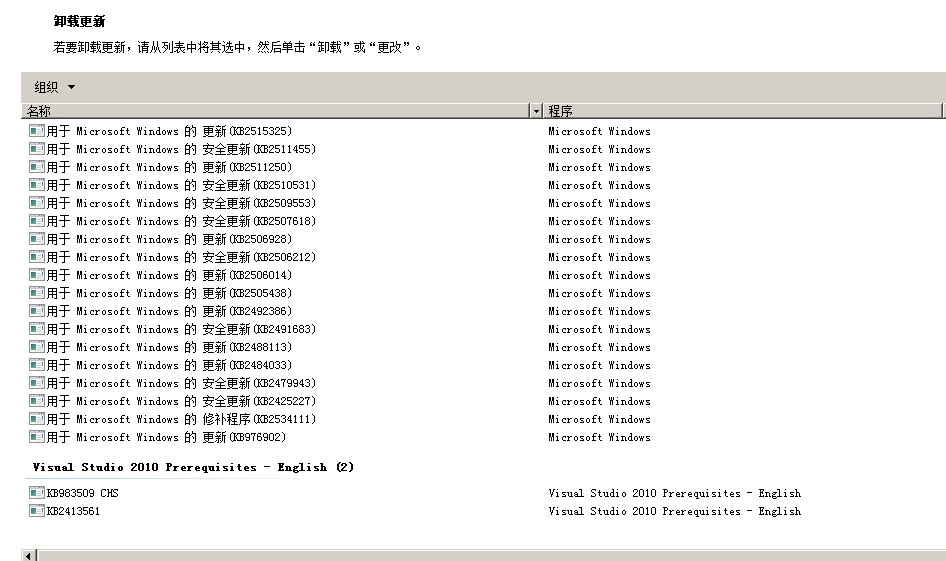This screenshot has height=561, width=946.
Task: Click the icon beside update KB2505438
Action: tap(37, 293)
